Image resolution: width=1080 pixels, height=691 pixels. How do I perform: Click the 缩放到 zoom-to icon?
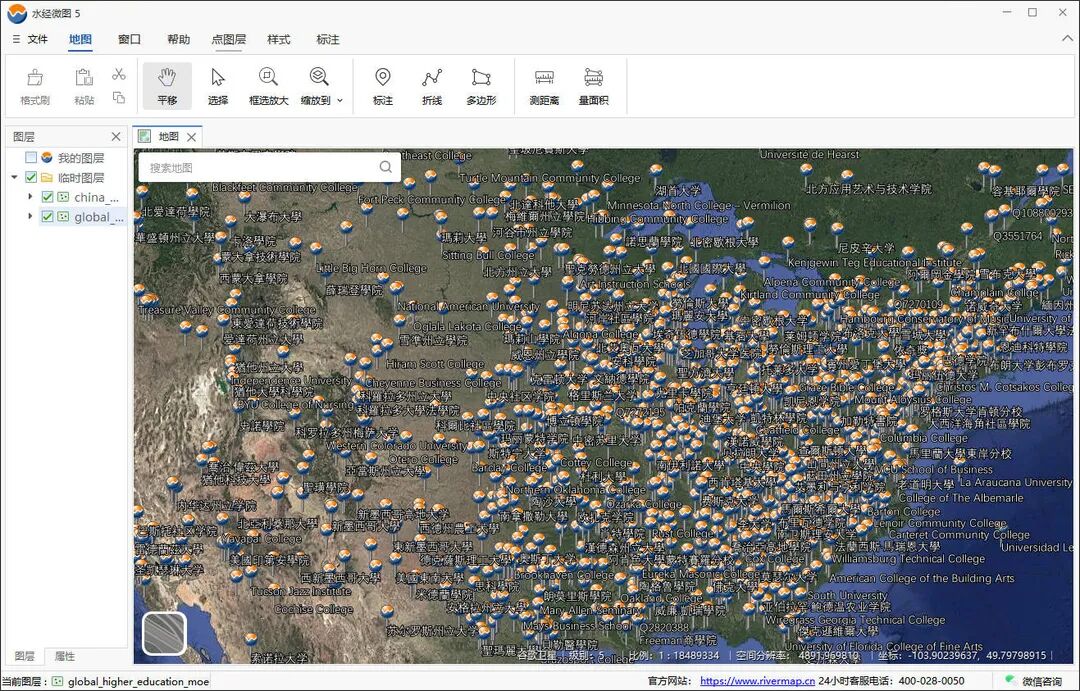pyautogui.click(x=318, y=77)
